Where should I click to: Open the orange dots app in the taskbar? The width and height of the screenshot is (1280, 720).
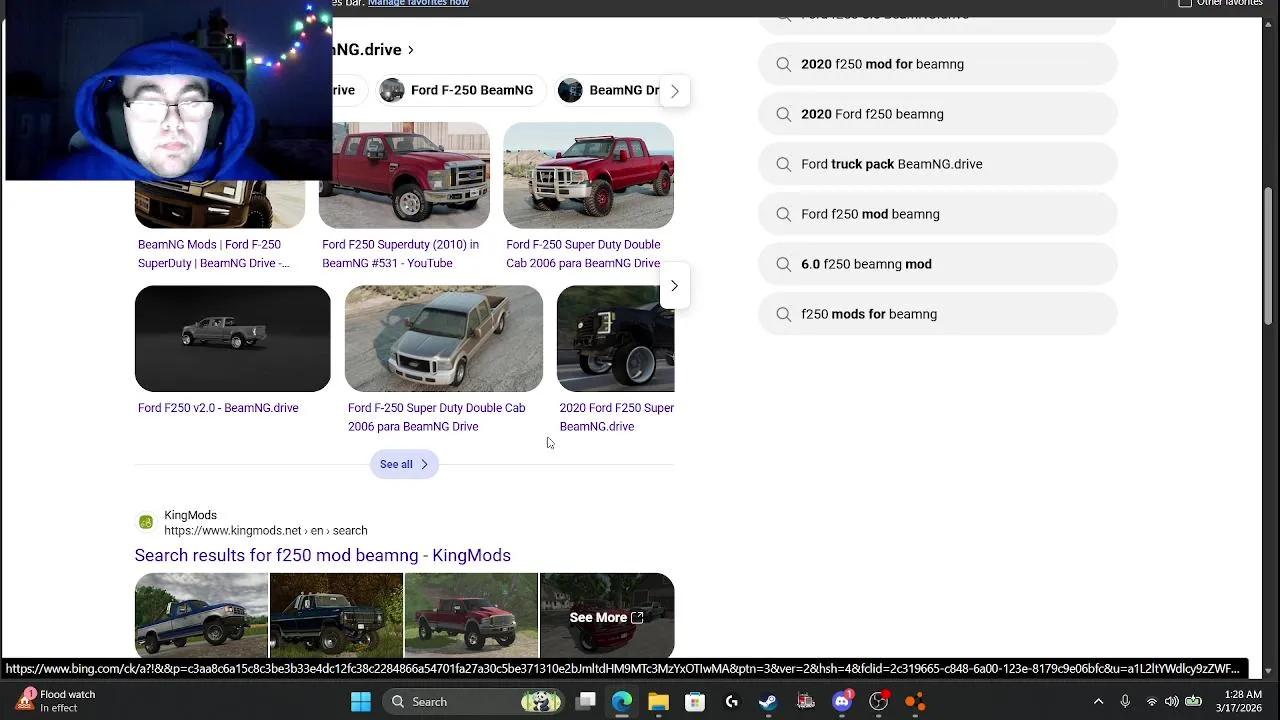point(915,702)
